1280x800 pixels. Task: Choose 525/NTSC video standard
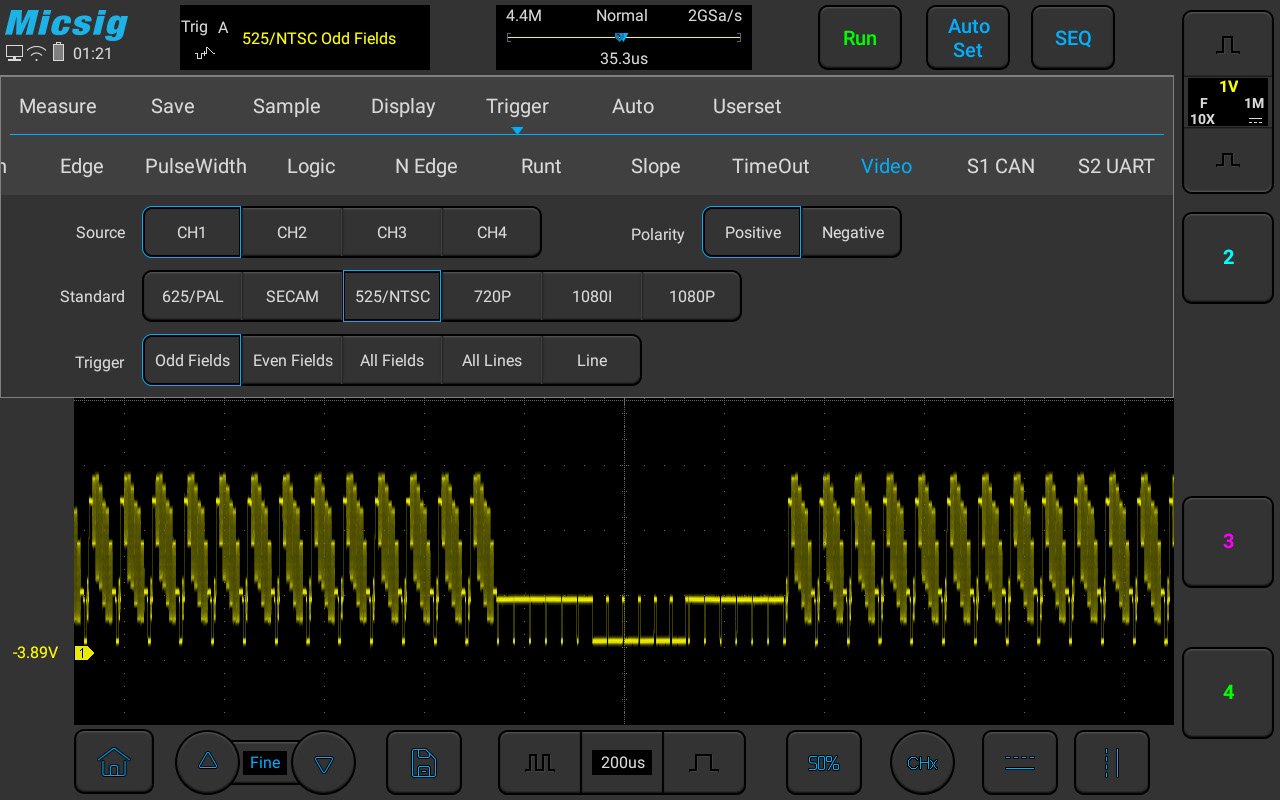pyautogui.click(x=392, y=296)
